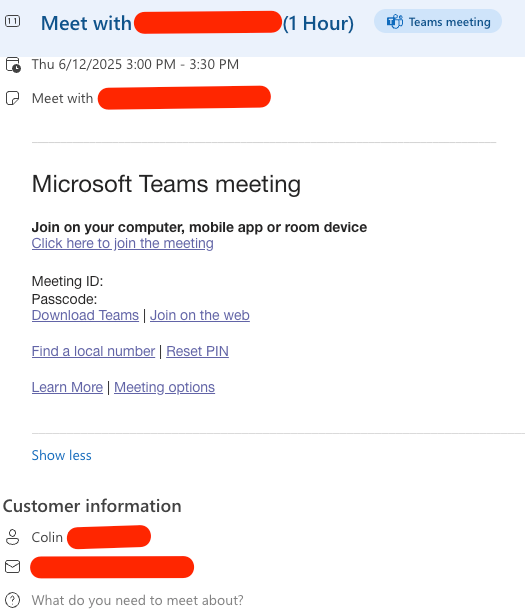Click the customer name Colin
This screenshot has width=525, height=614.
[47, 537]
